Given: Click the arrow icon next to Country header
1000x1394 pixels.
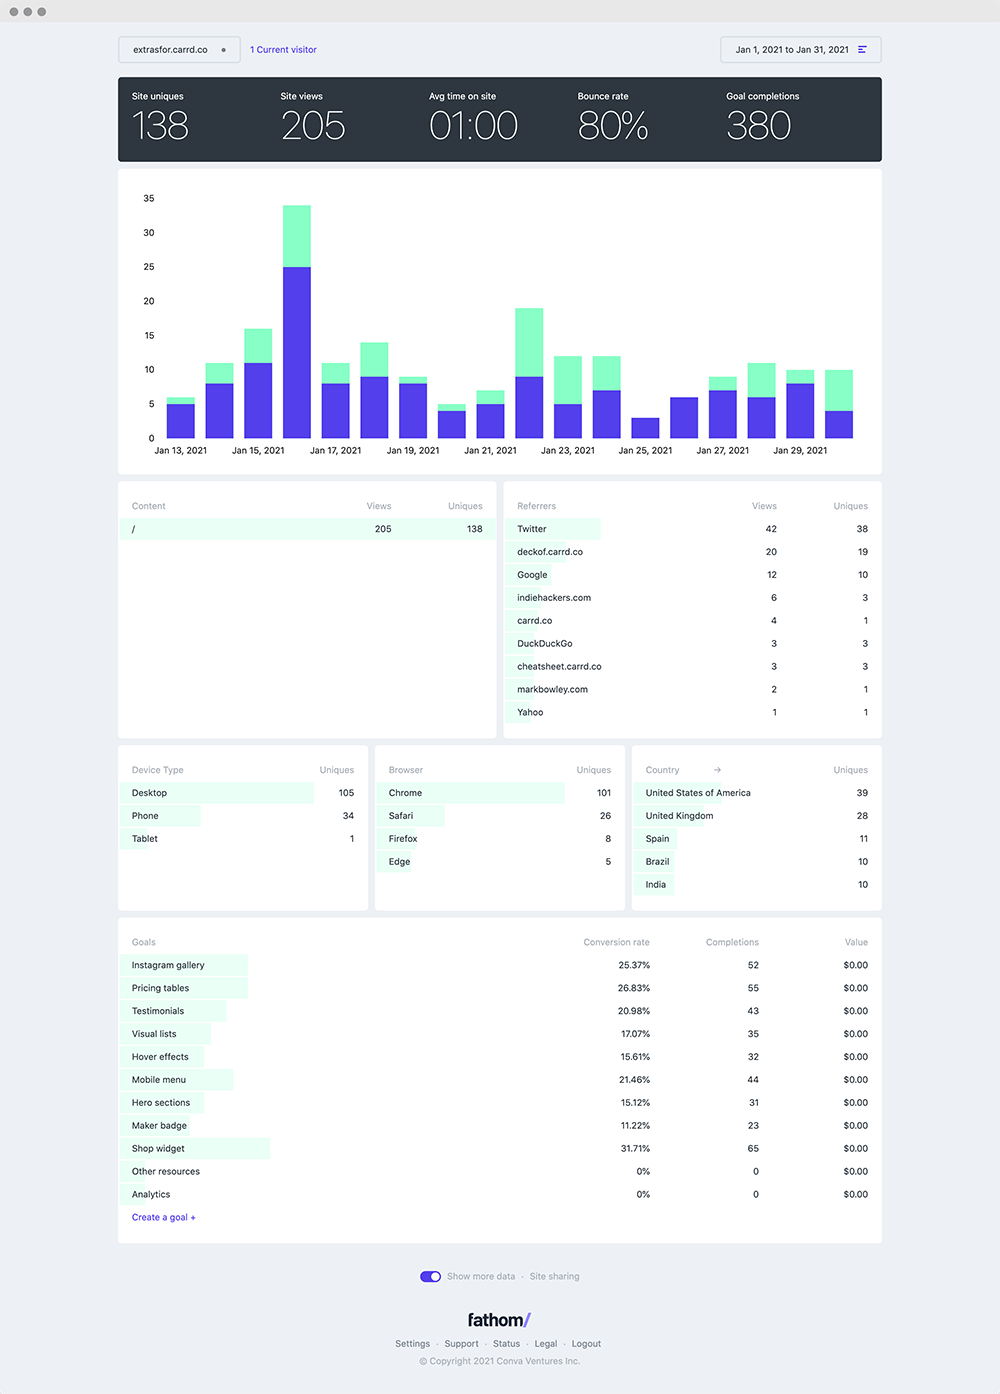Looking at the screenshot, I should 717,770.
